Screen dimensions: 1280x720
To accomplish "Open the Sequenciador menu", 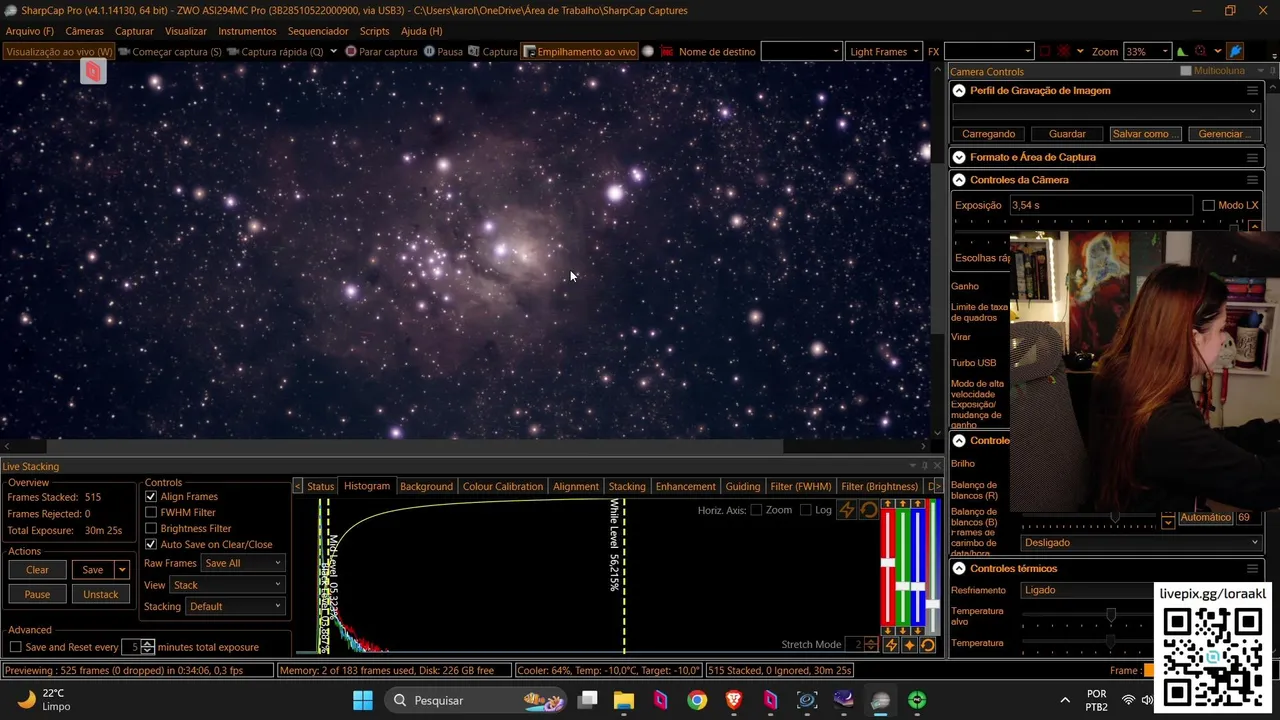I will [318, 31].
